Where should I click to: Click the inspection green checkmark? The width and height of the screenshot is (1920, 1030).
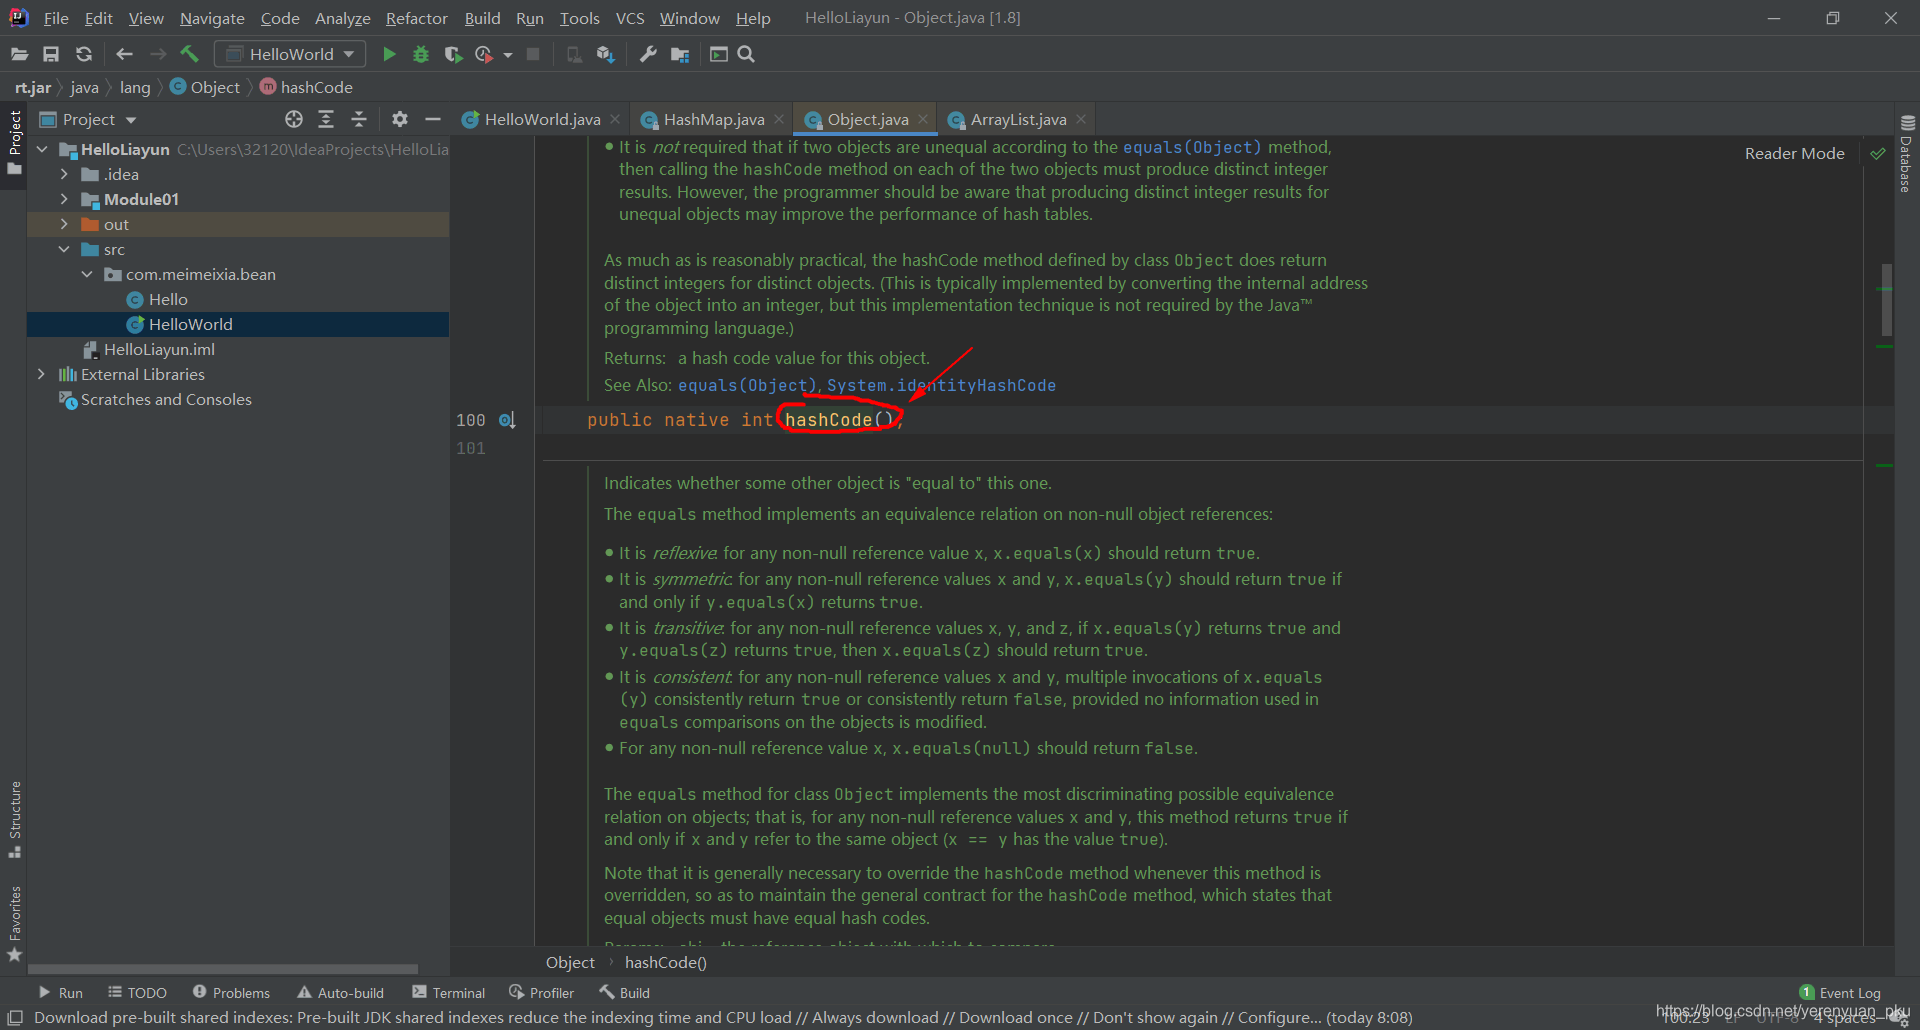pos(1878,153)
